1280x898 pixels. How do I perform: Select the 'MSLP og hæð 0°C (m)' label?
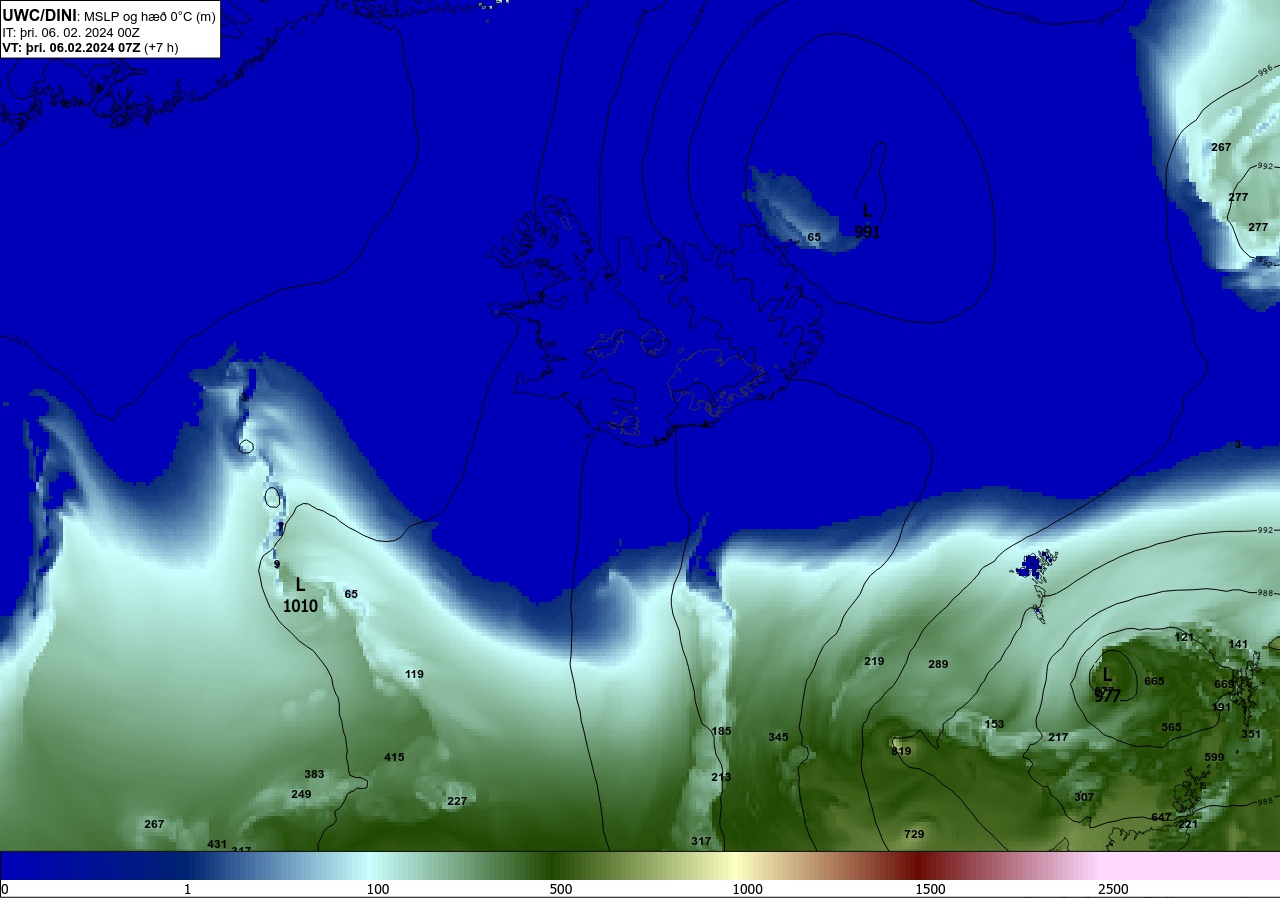click(149, 16)
